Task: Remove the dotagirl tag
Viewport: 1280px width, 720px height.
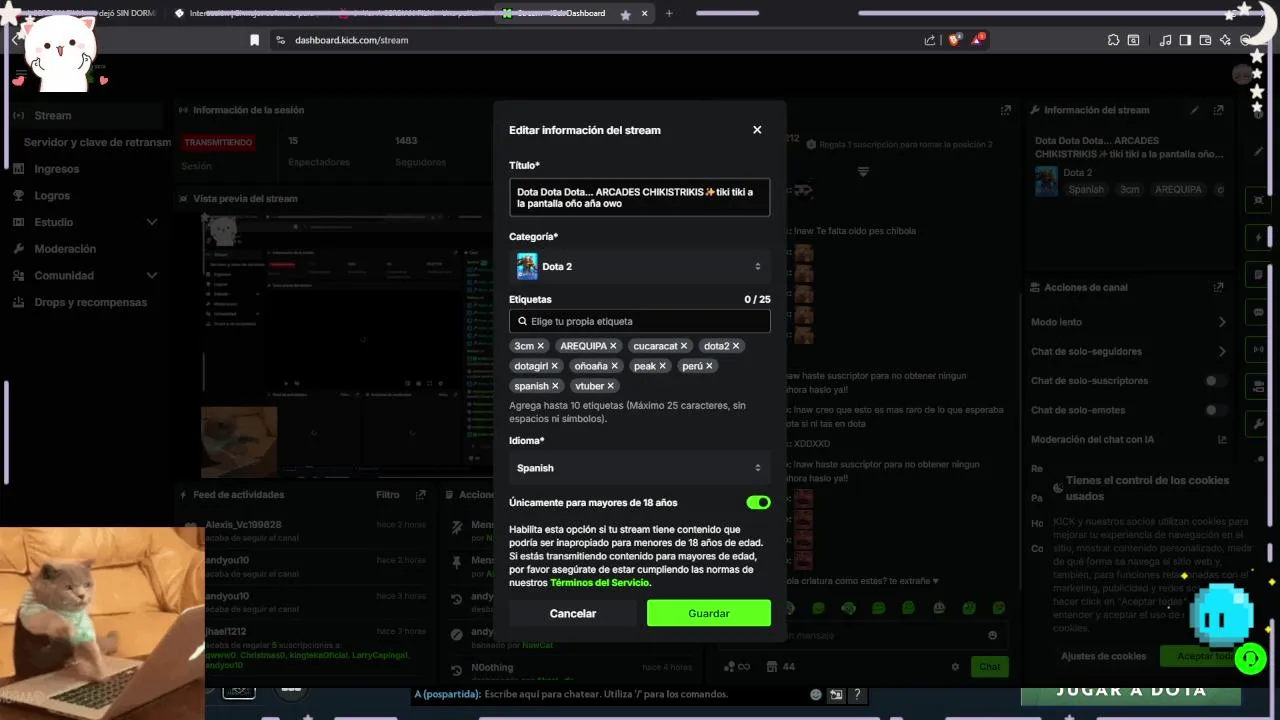Action: pos(555,366)
